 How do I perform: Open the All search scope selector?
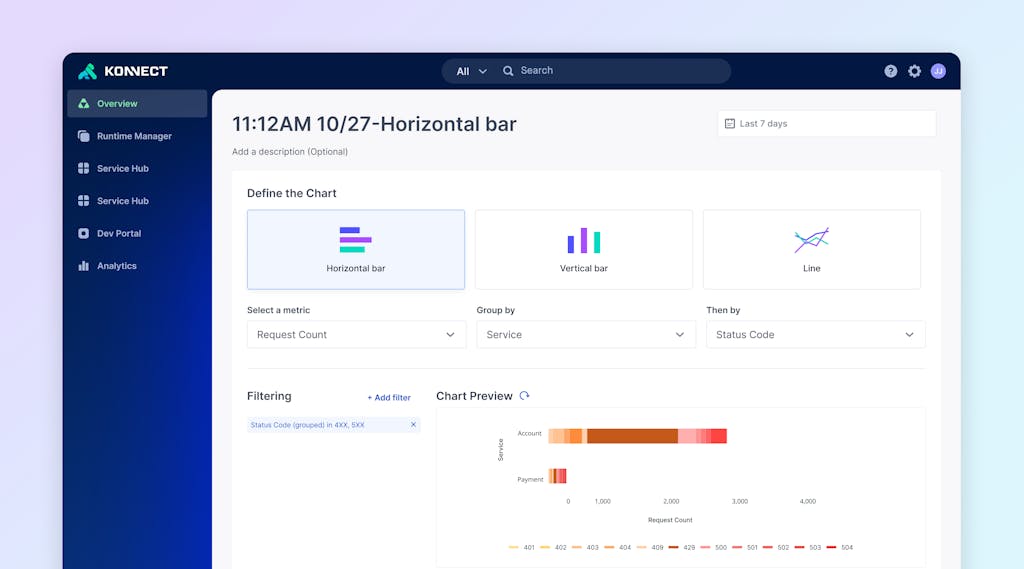click(471, 71)
